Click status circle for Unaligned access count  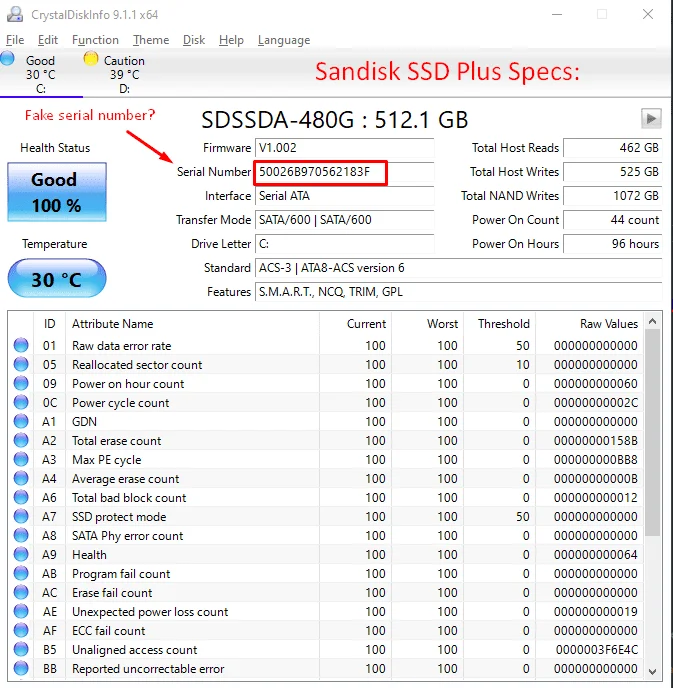click(21, 649)
